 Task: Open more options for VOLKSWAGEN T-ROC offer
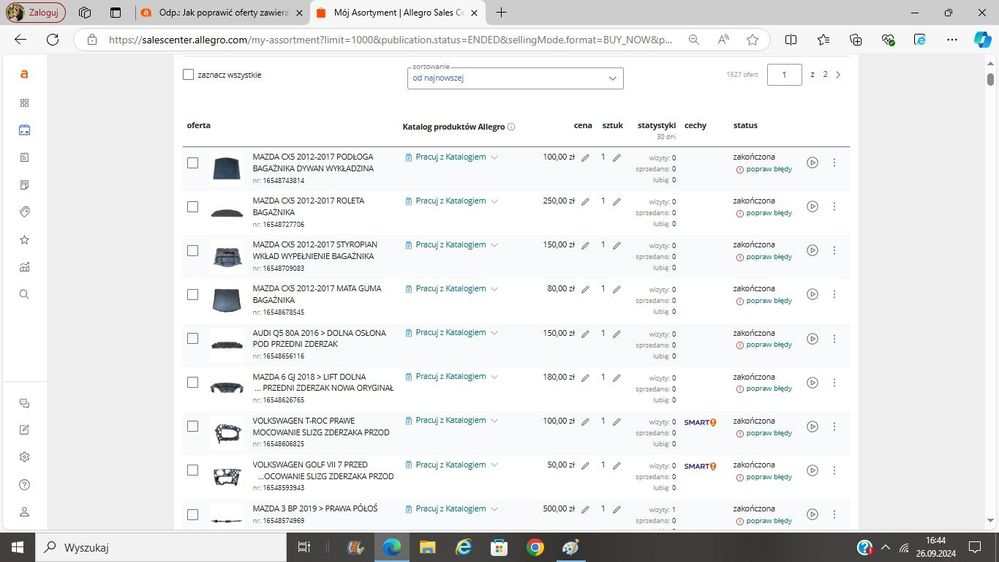click(834, 426)
